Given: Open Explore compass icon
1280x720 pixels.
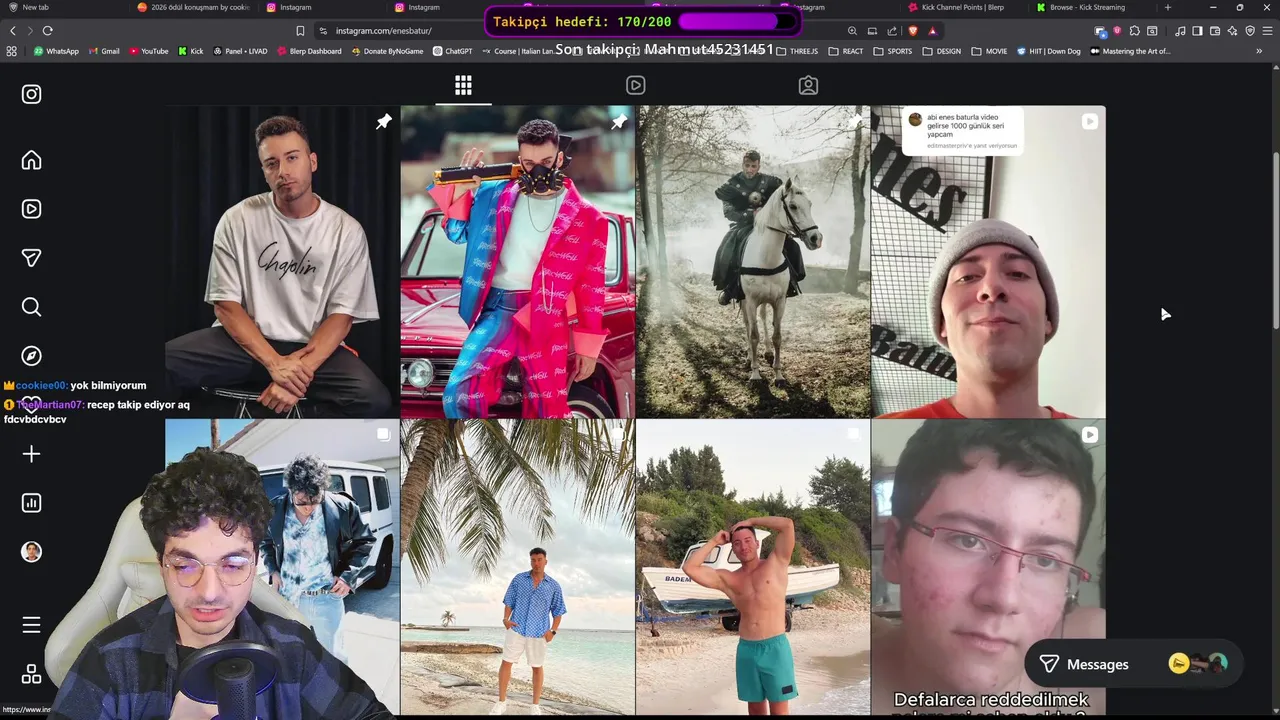Looking at the screenshot, I should 31,356.
